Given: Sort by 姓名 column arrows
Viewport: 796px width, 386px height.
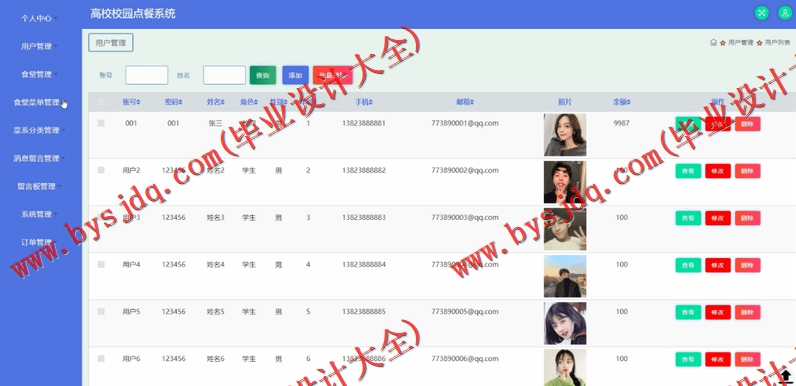Looking at the screenshot, I should [222, 102].
